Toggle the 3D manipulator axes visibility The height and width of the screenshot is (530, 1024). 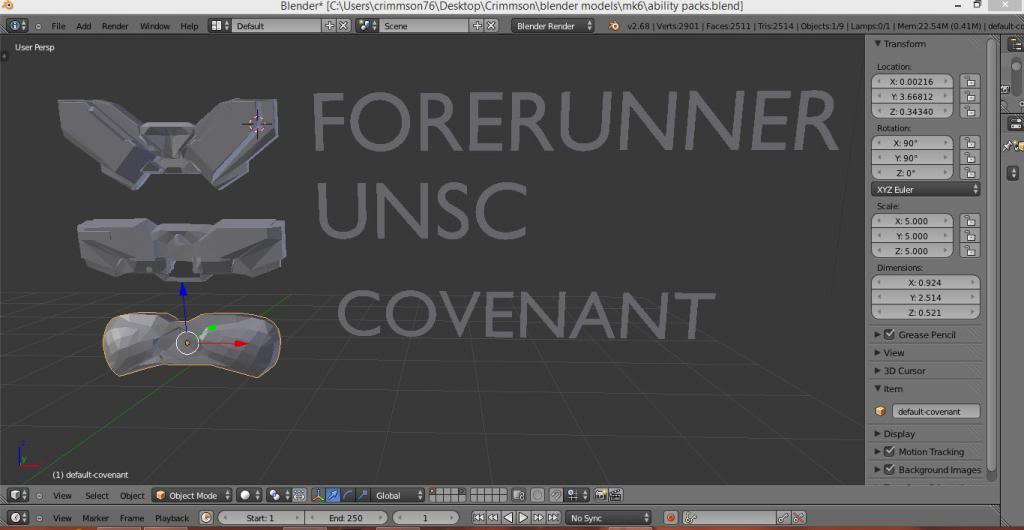318,495
